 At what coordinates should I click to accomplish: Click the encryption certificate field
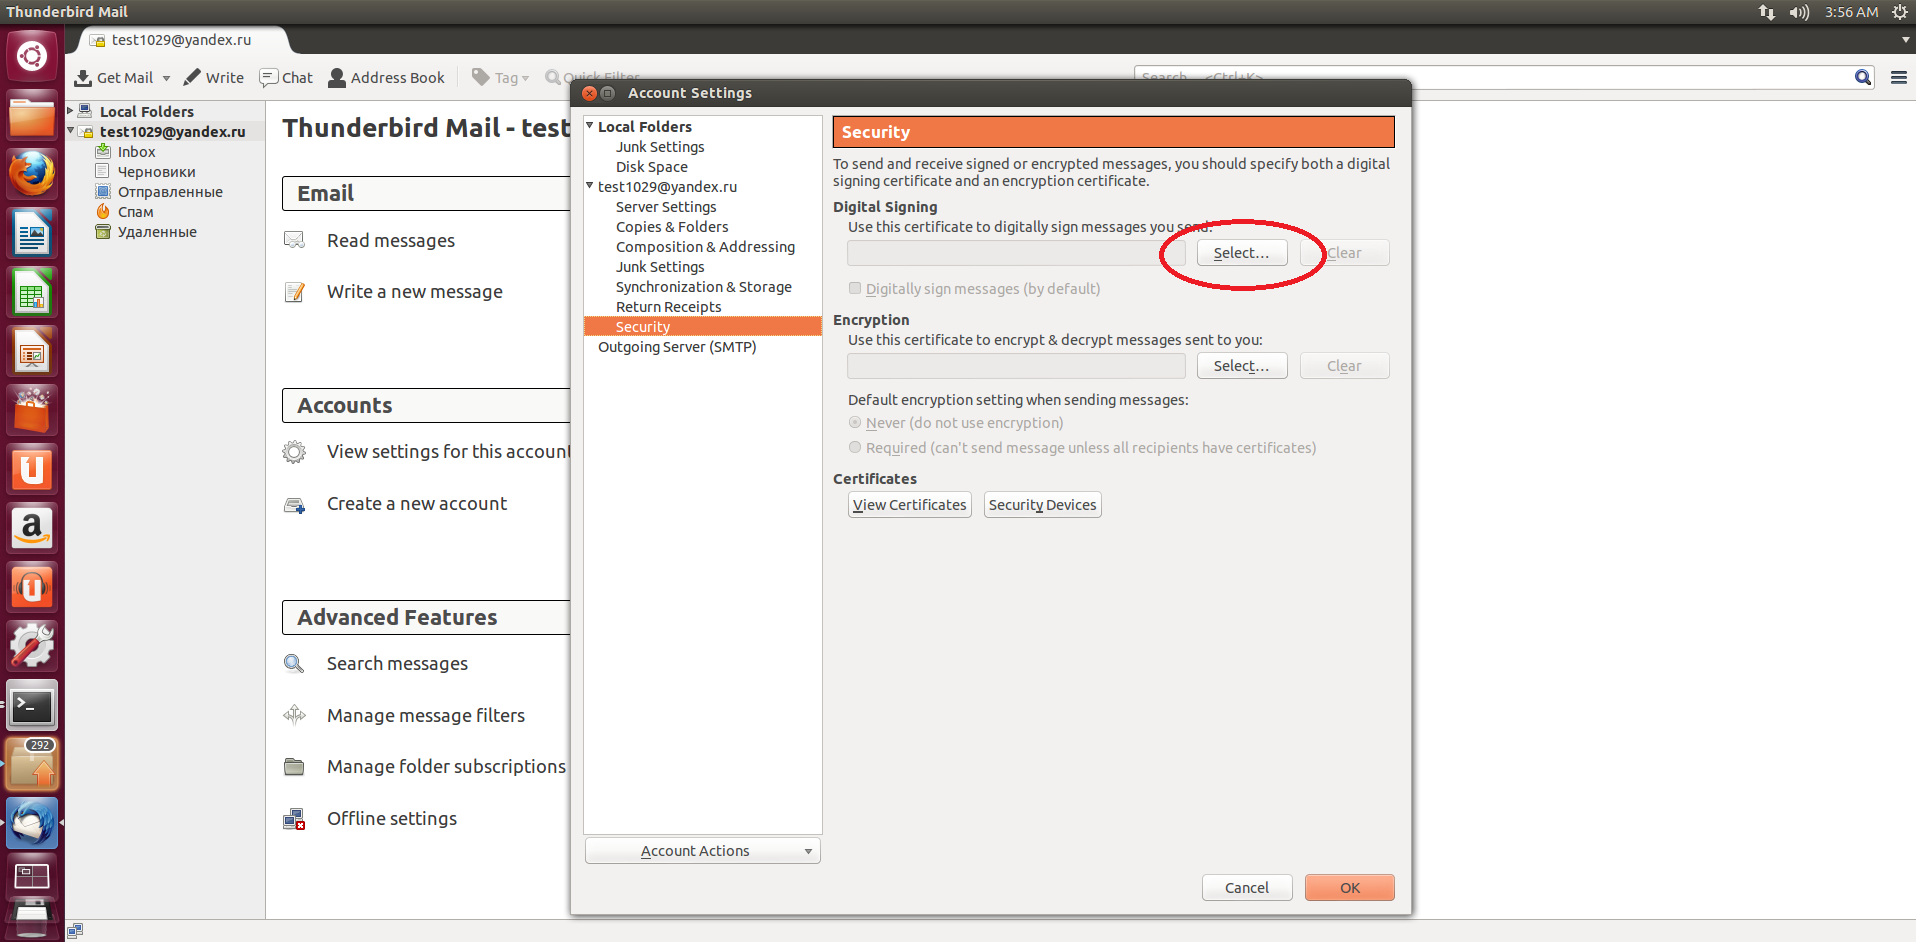click(1016, 366)
